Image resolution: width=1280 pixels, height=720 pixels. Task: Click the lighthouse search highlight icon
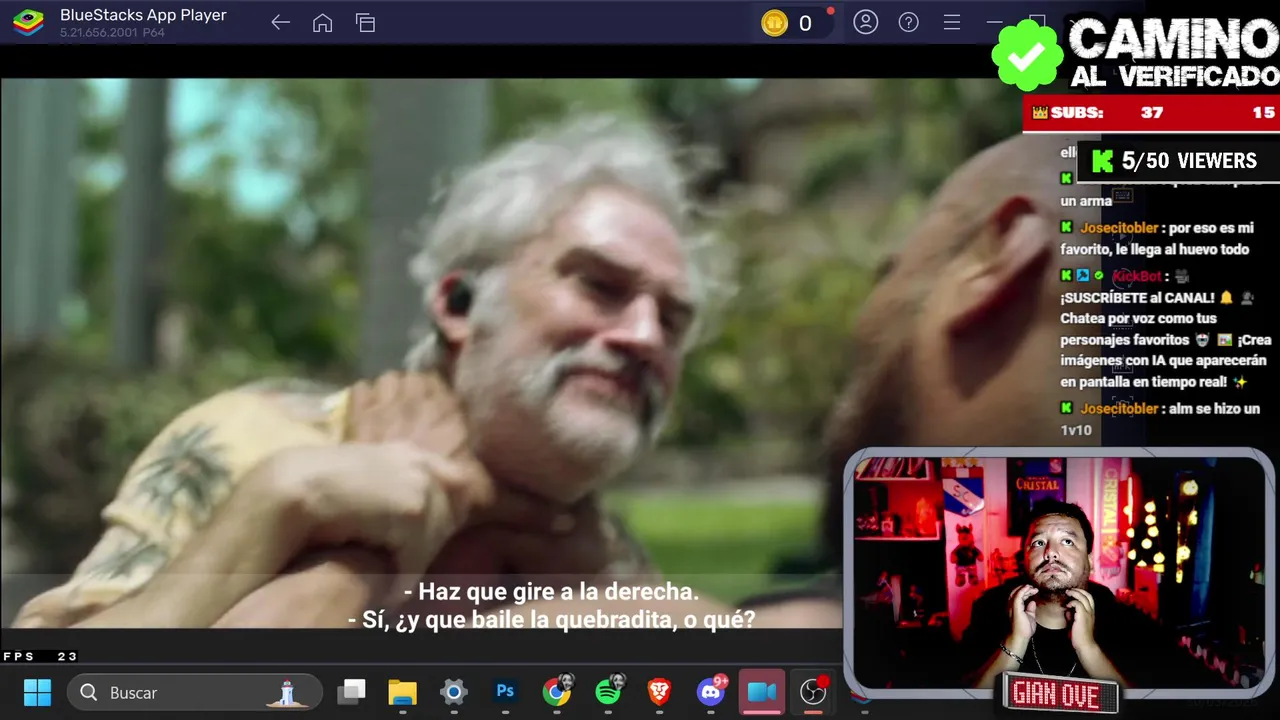tap(288, 692)
